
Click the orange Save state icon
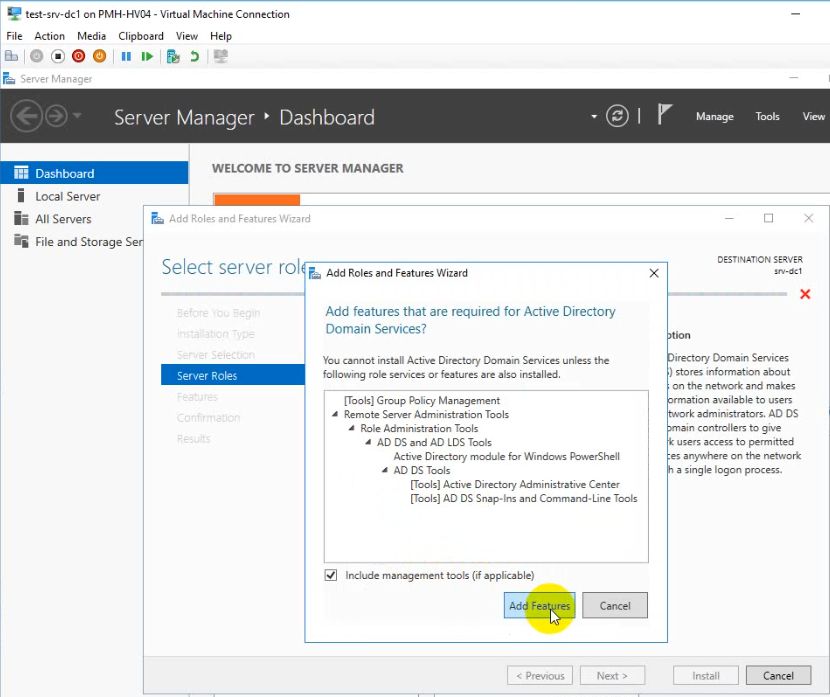99,56
